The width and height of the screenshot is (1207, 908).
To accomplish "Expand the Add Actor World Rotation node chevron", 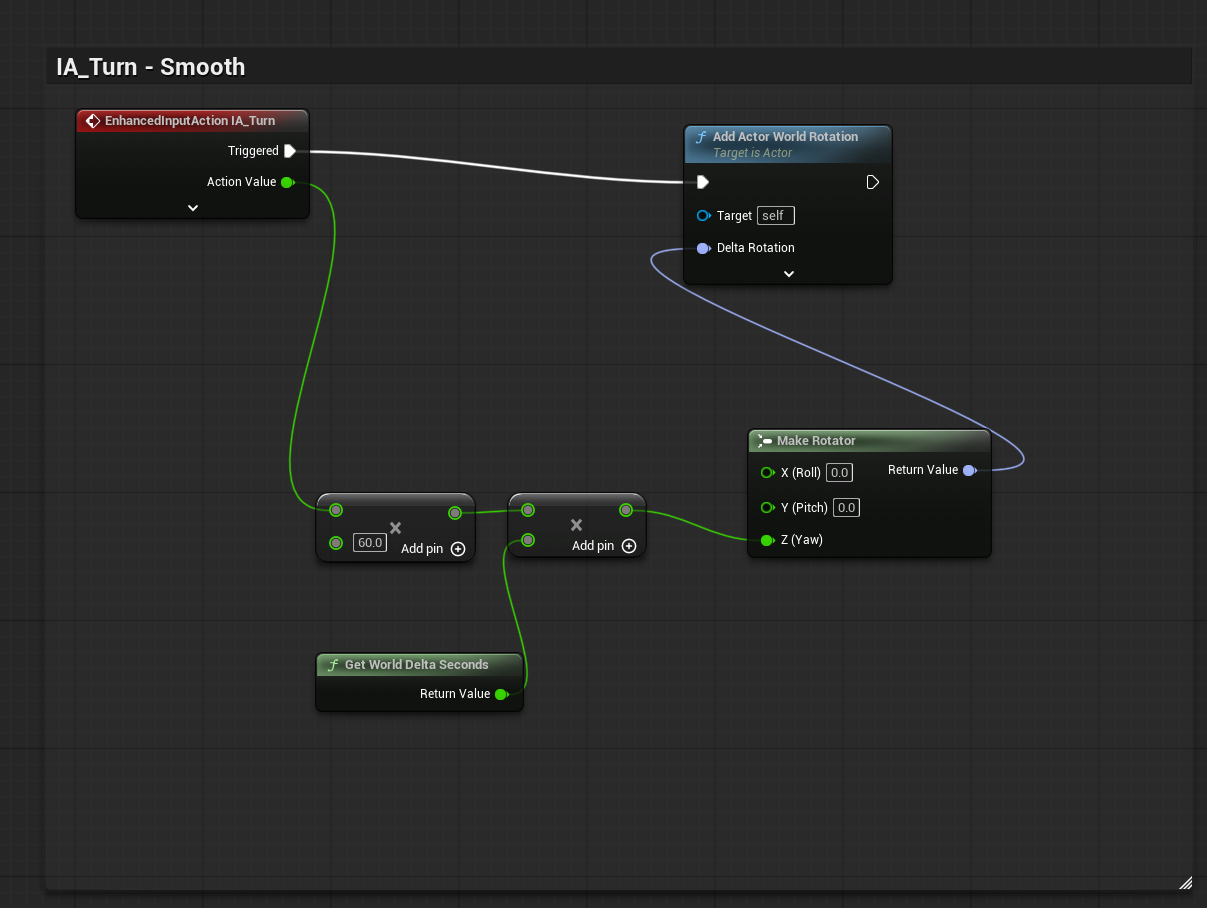I will pyautogui.click(x=788, y=274).
